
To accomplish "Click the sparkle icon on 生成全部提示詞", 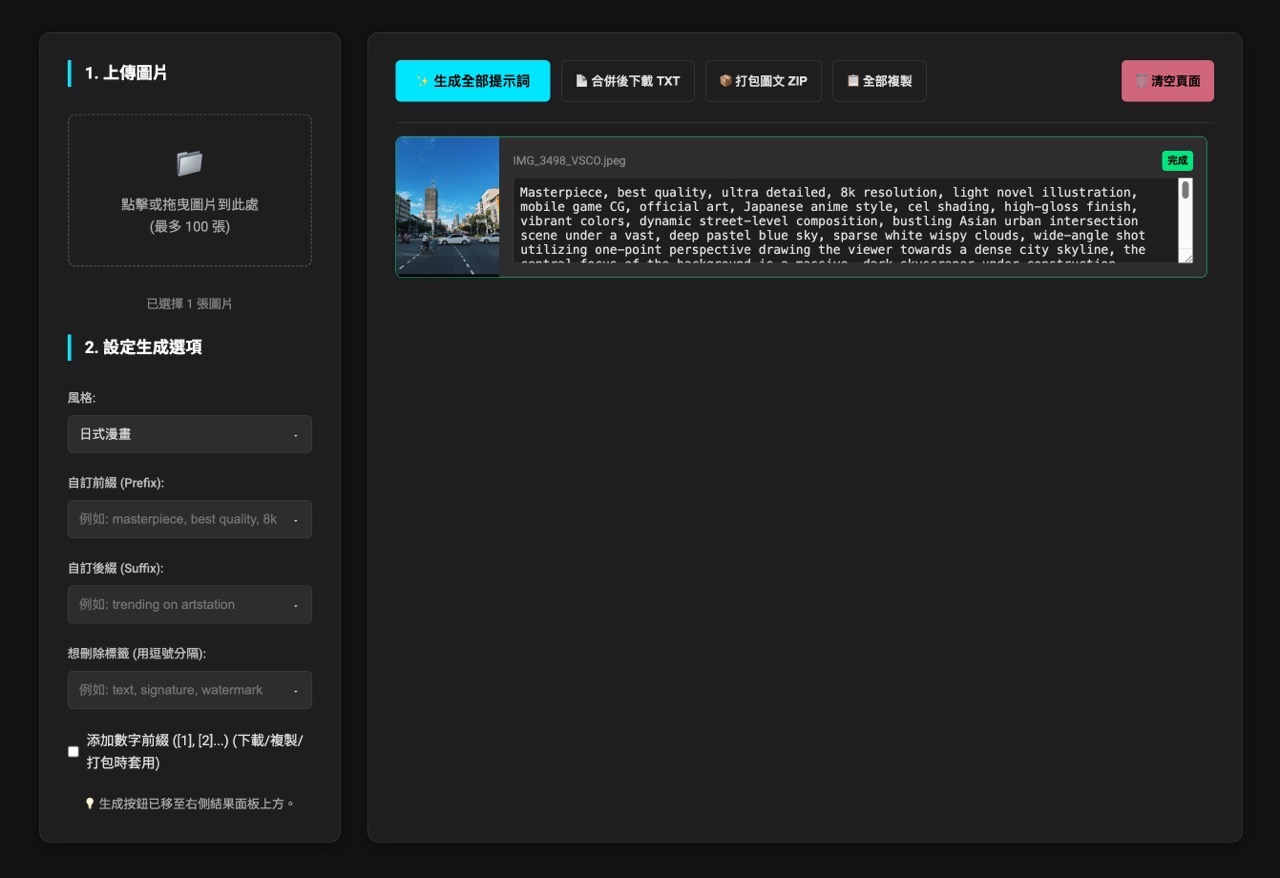I will (x=422, y=81).
